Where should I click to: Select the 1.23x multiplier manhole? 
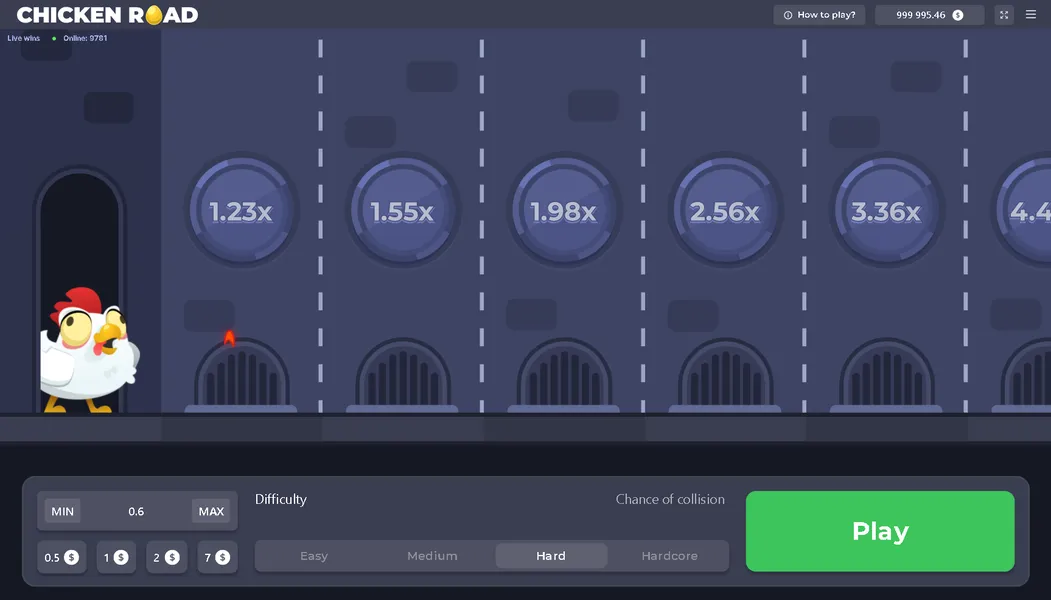[x=242, y=211]
